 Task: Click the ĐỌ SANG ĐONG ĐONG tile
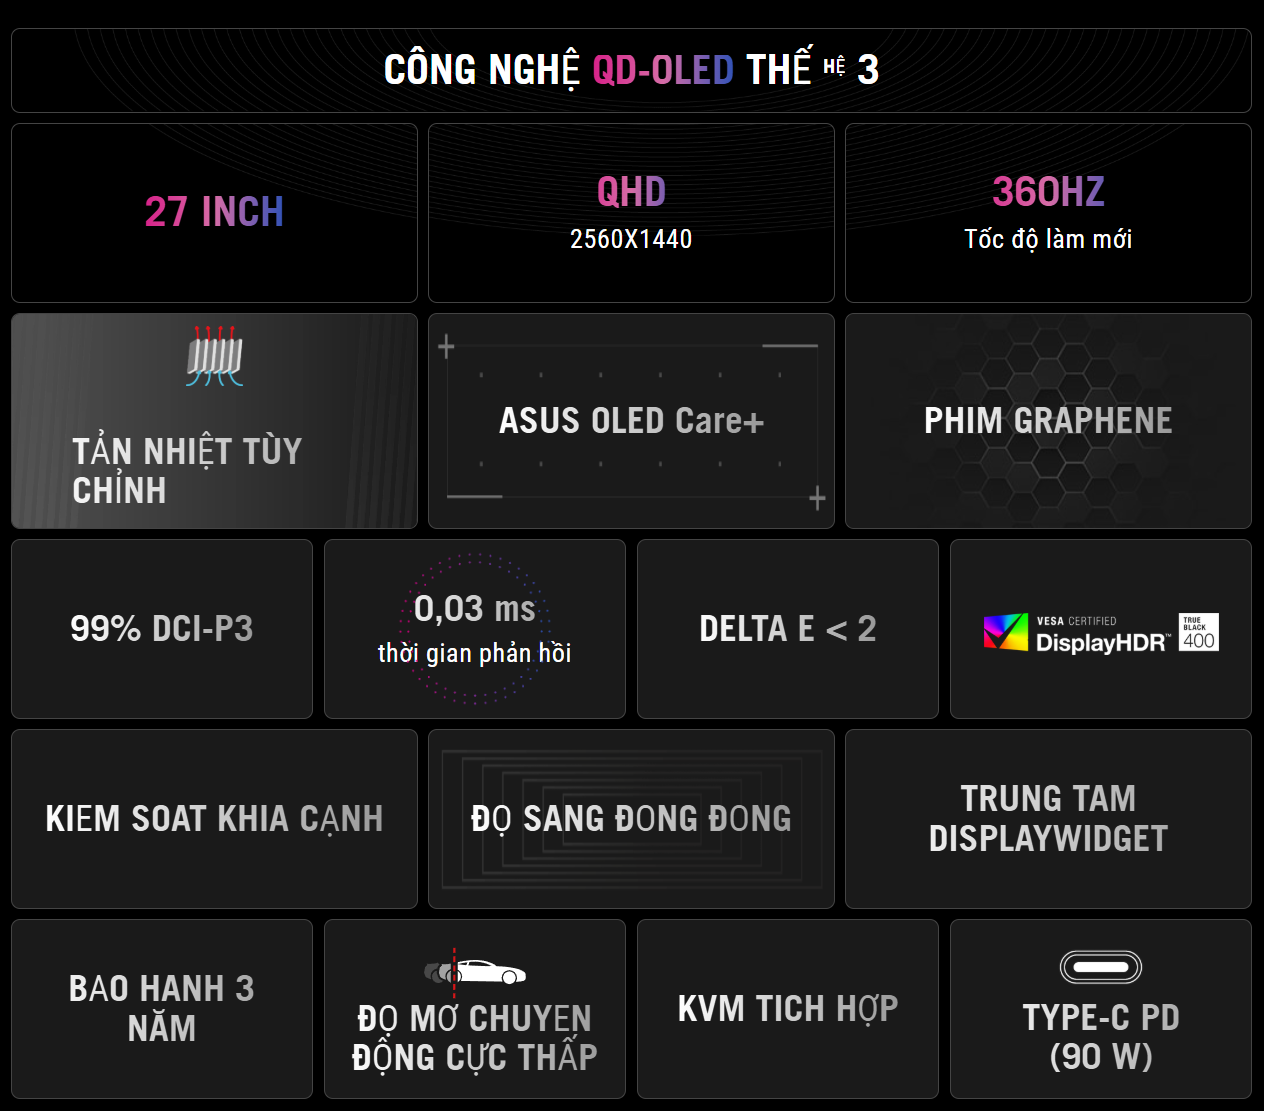pyautogui.click(x=631, y=819)
